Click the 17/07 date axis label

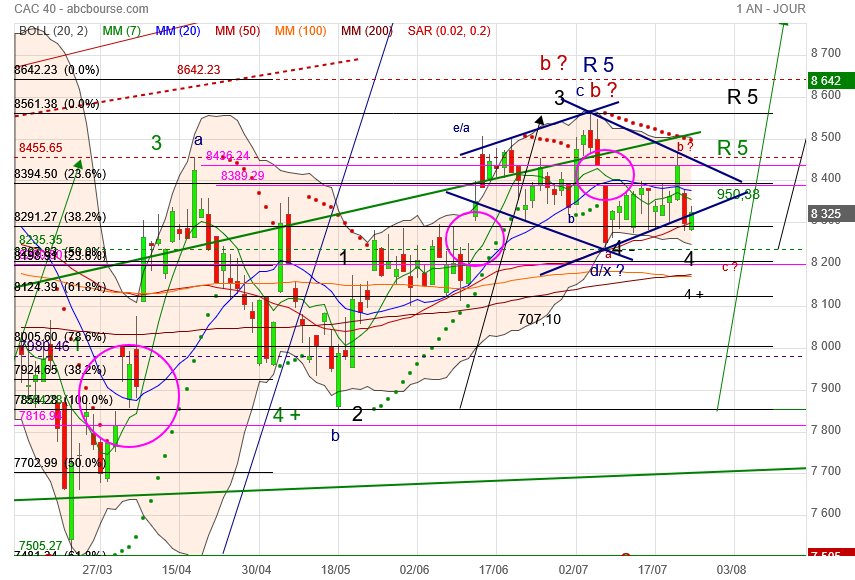point(652,570)
